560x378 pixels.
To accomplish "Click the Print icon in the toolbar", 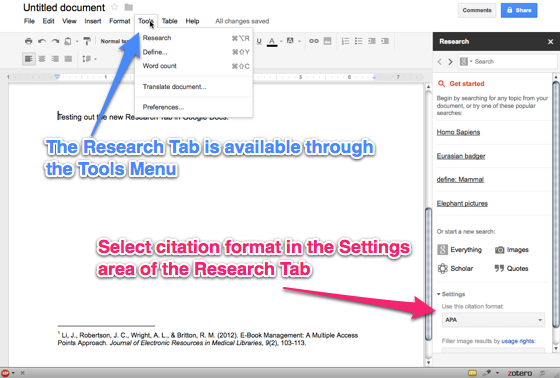I will click(x=29, y=41).
